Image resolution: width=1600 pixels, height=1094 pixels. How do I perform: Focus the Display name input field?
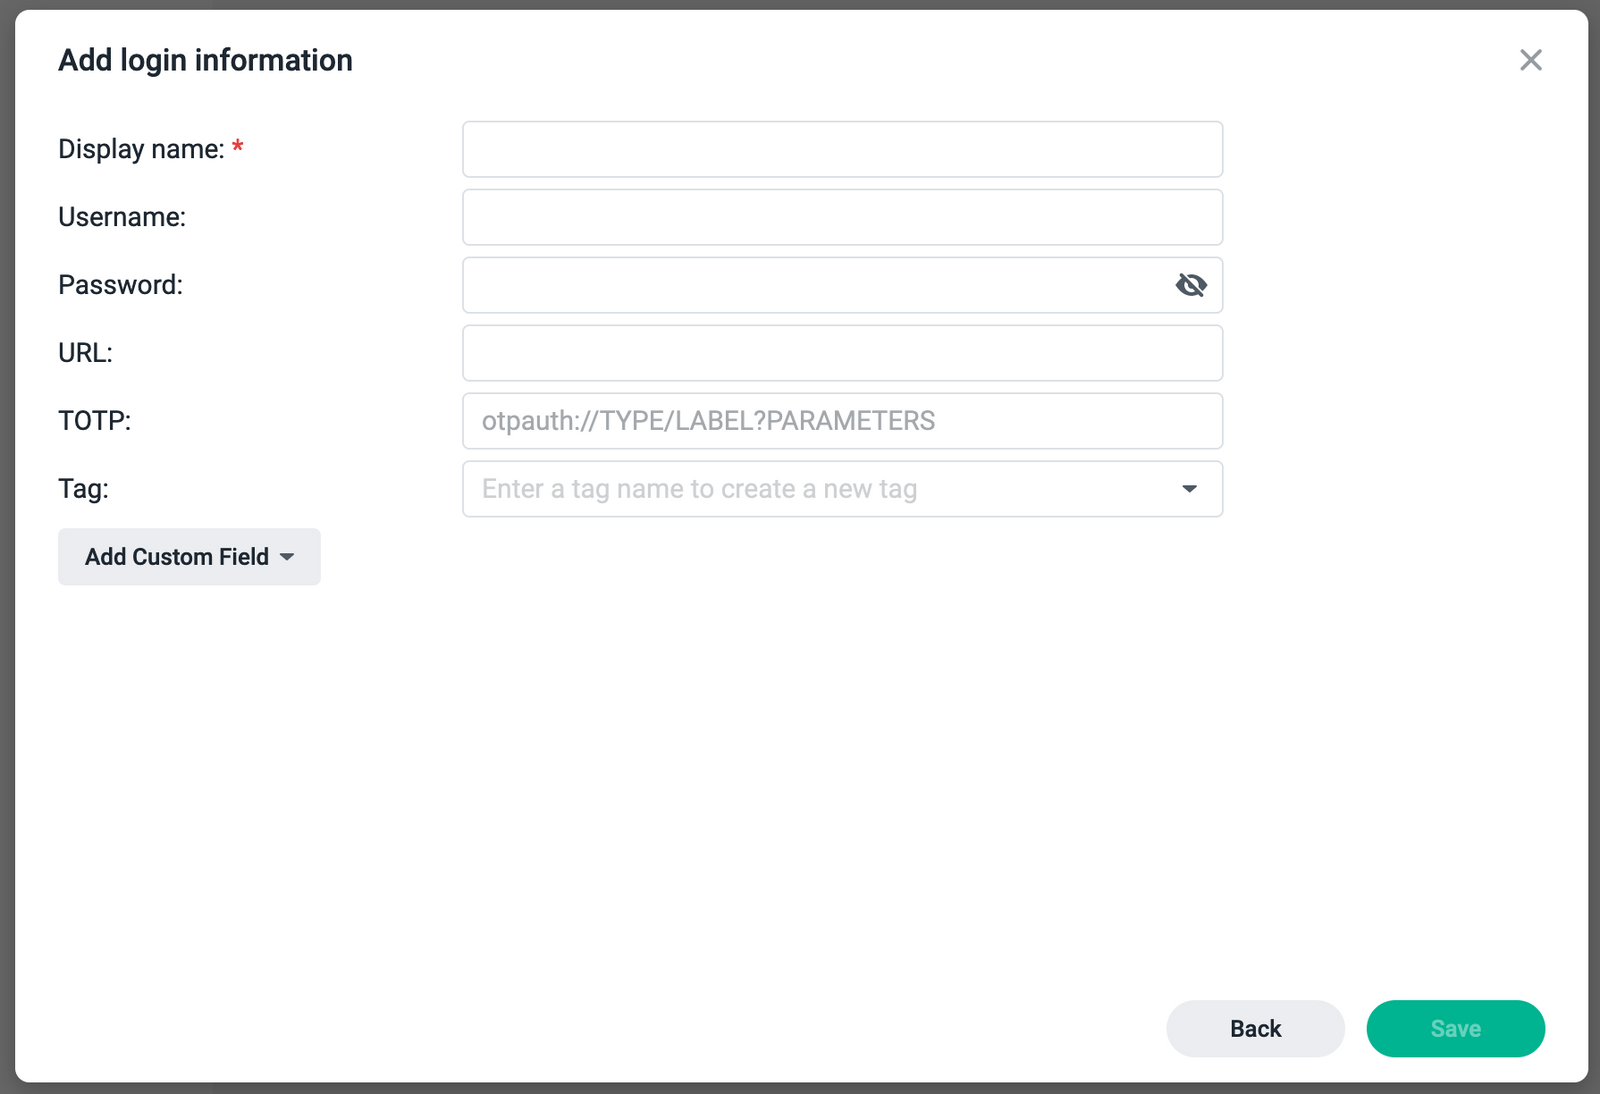842,149
